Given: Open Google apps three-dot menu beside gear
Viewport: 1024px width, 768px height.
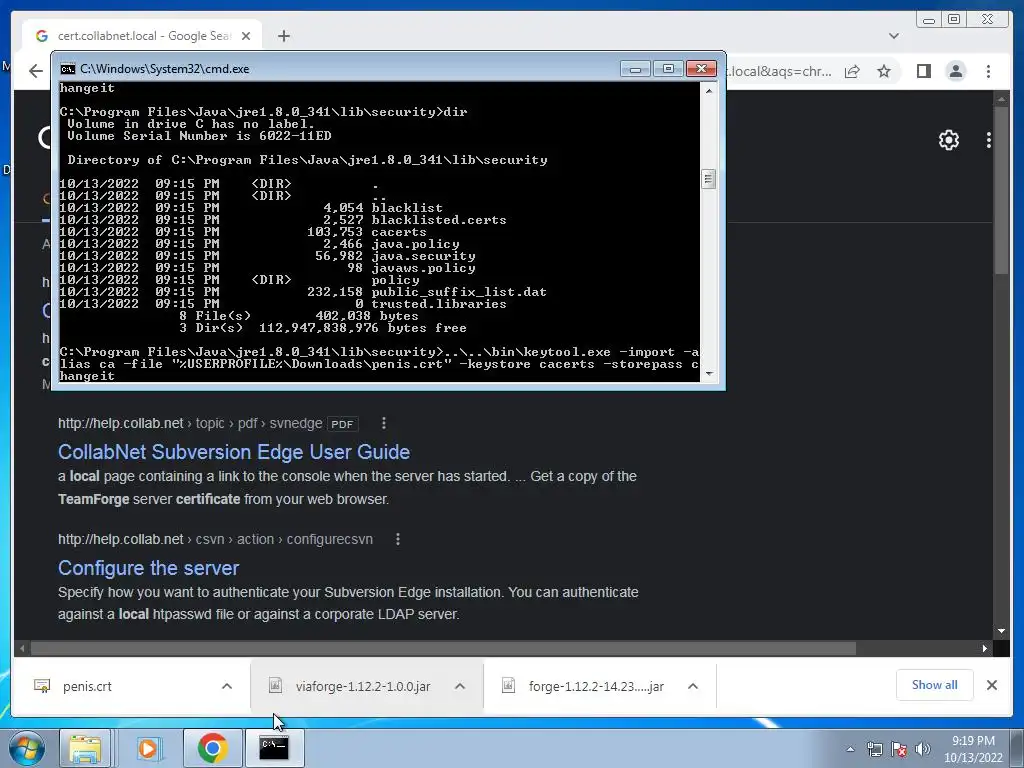Looking at the screenshot, I should pos(989,140).
